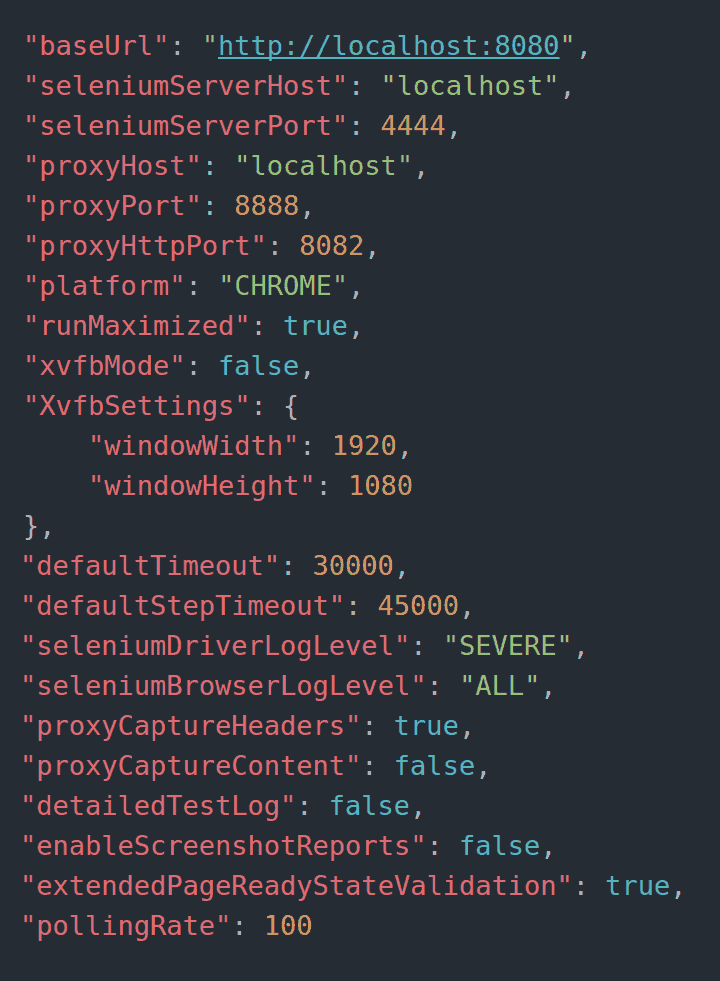The image size is (720, 981).
Task: Open the http://localhost:8080 link
Action: tap(388, 46)
